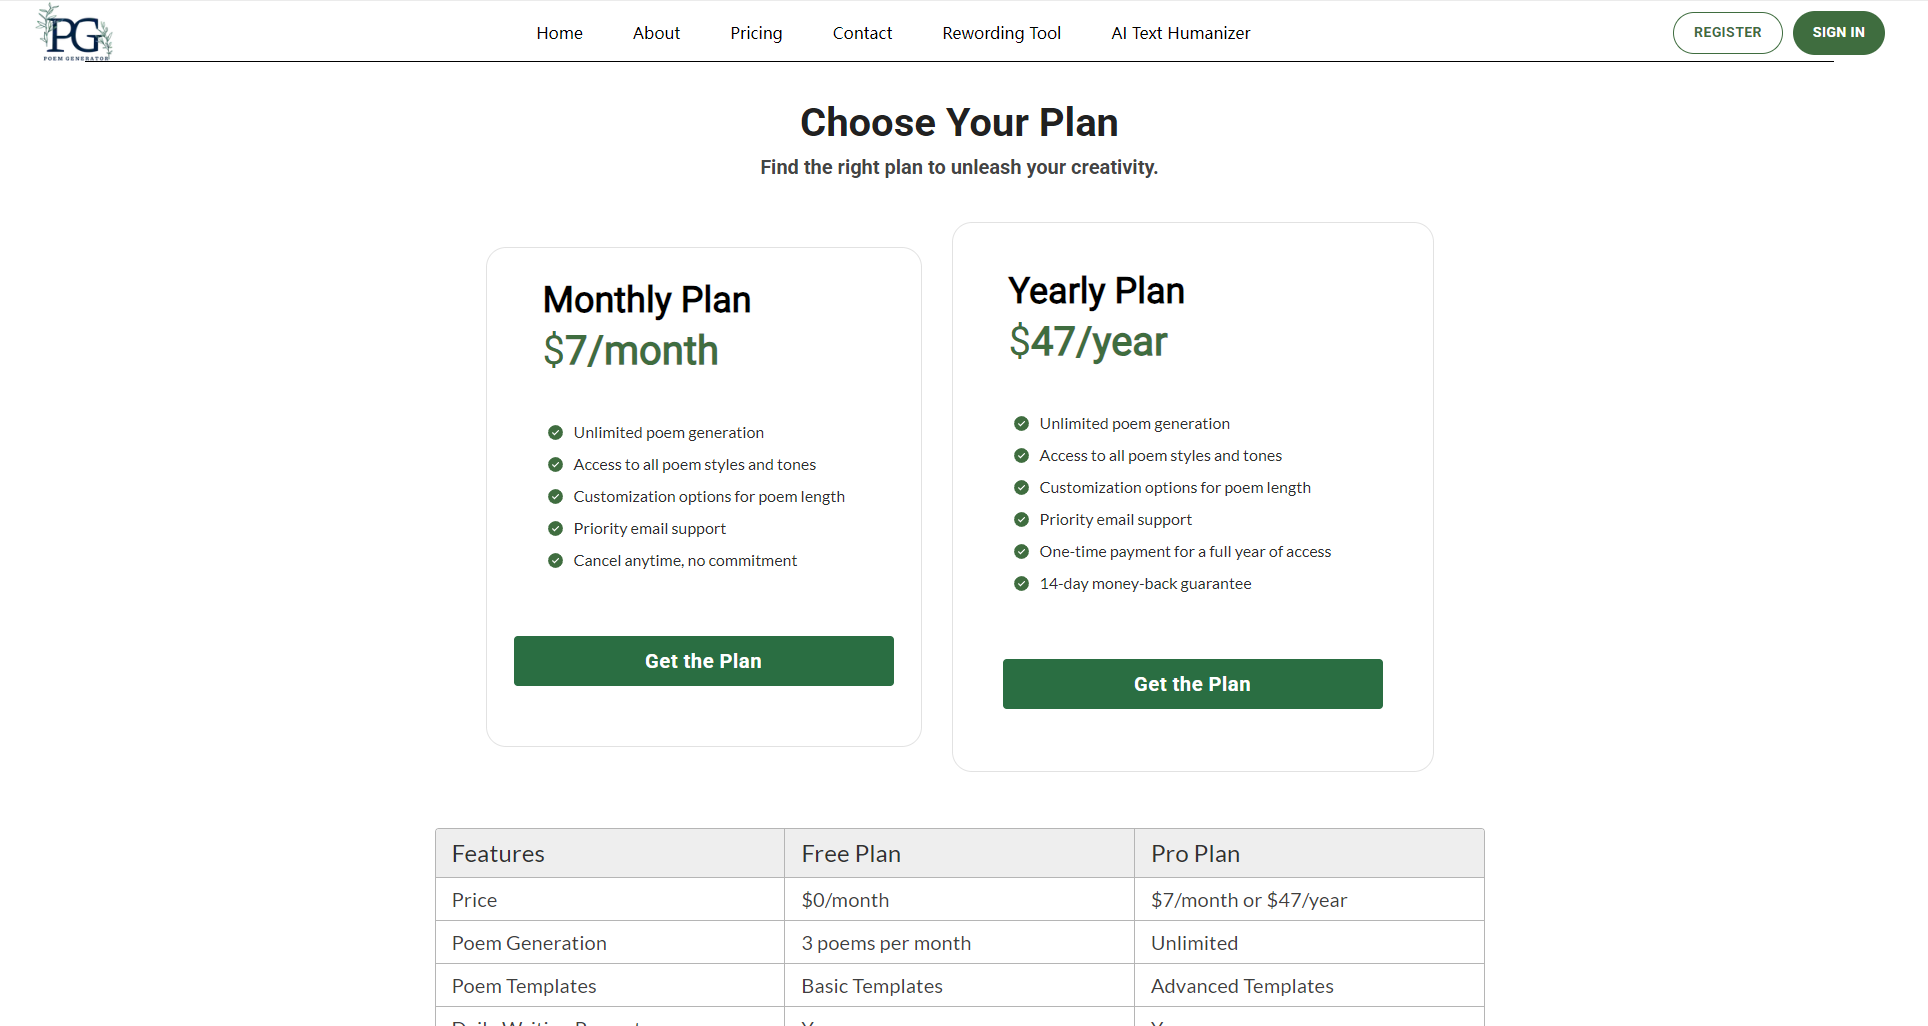The width and height of the screenshot is (1928, 1026).
Task: Click the $47/year price text
Action: [1088, 342]
